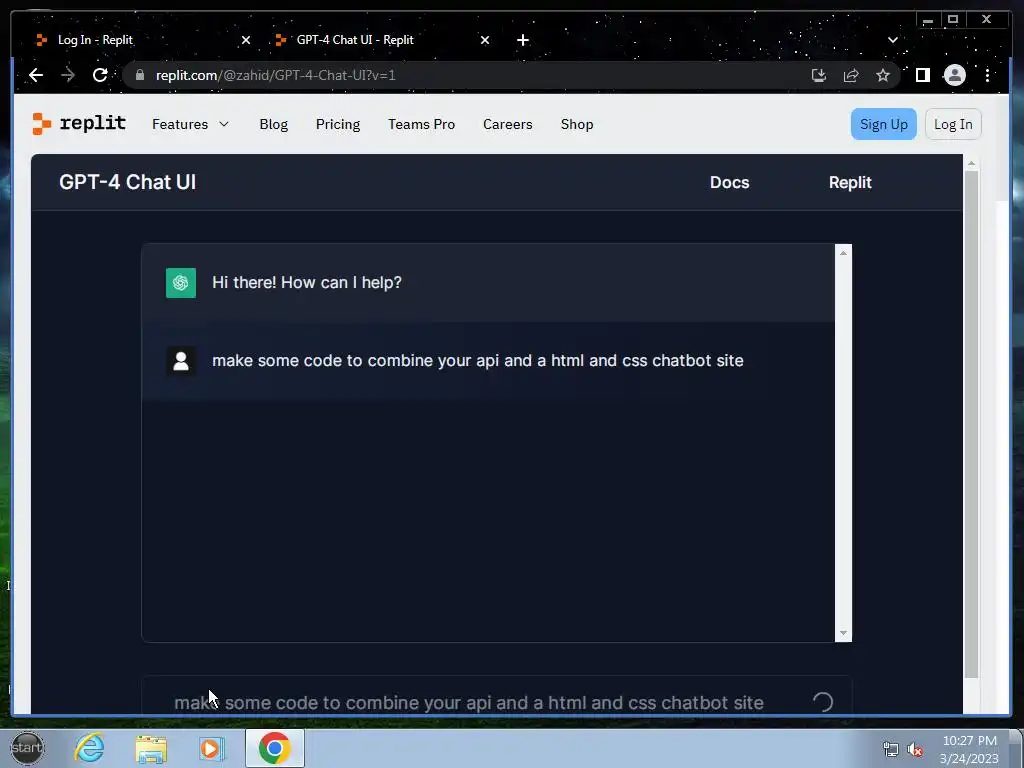The width and height of the screenshot is (1024, 768).
Task: Click the share page icon in the address bar
Action: click(851, 75)
